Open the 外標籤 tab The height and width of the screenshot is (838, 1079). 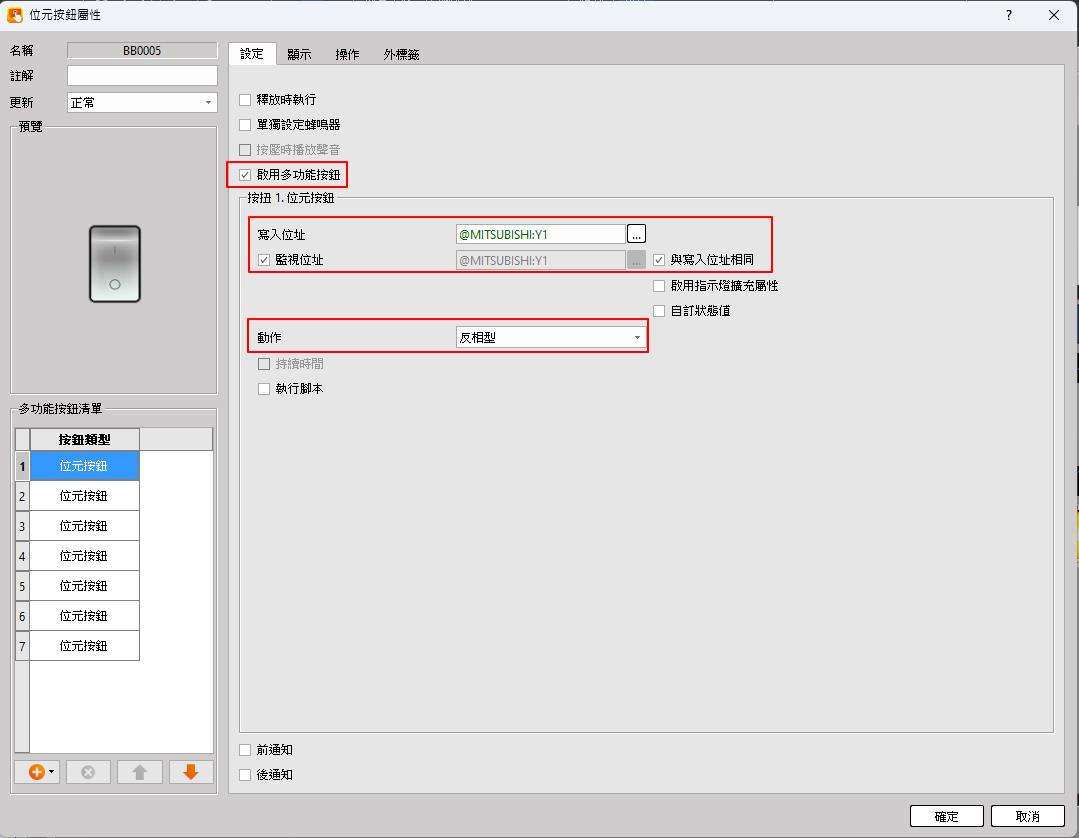(x=401, y=55)
